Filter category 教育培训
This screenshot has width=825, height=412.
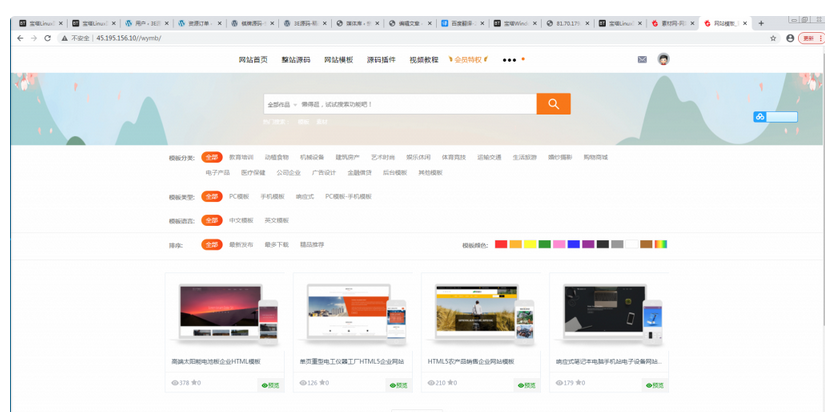coord(241,157)
